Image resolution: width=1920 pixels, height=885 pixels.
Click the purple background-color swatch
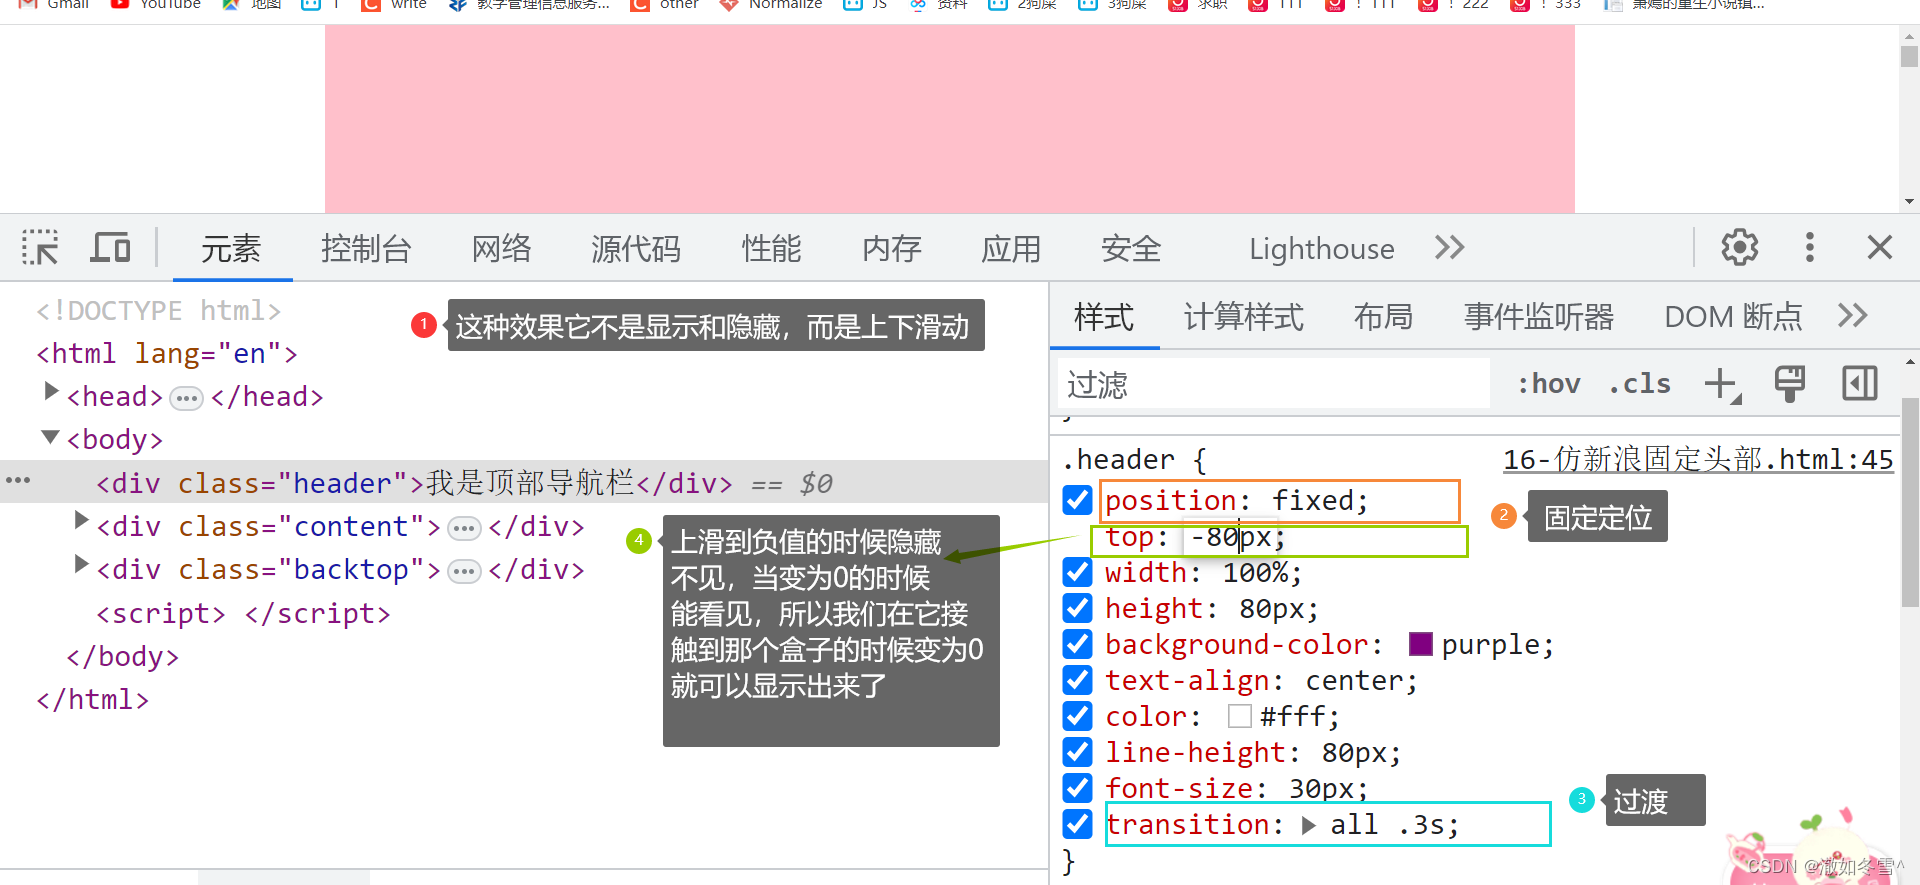(x=1420, y=644)
